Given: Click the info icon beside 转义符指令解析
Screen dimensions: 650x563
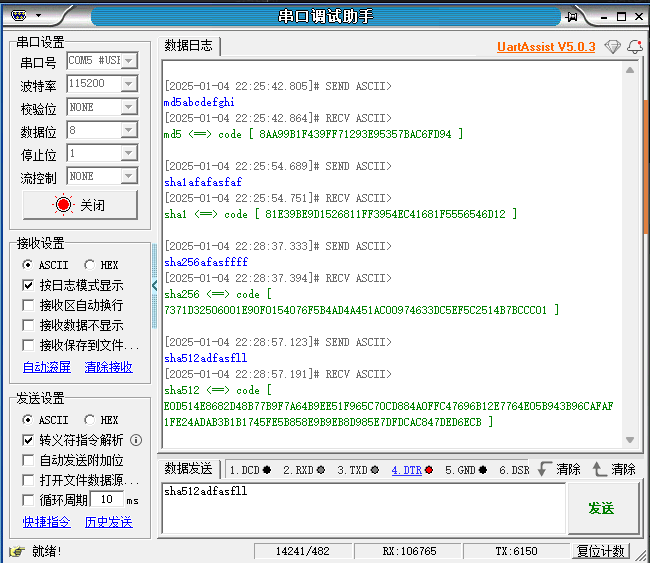Looking at the screenshot, I should (x=136, y=440).
